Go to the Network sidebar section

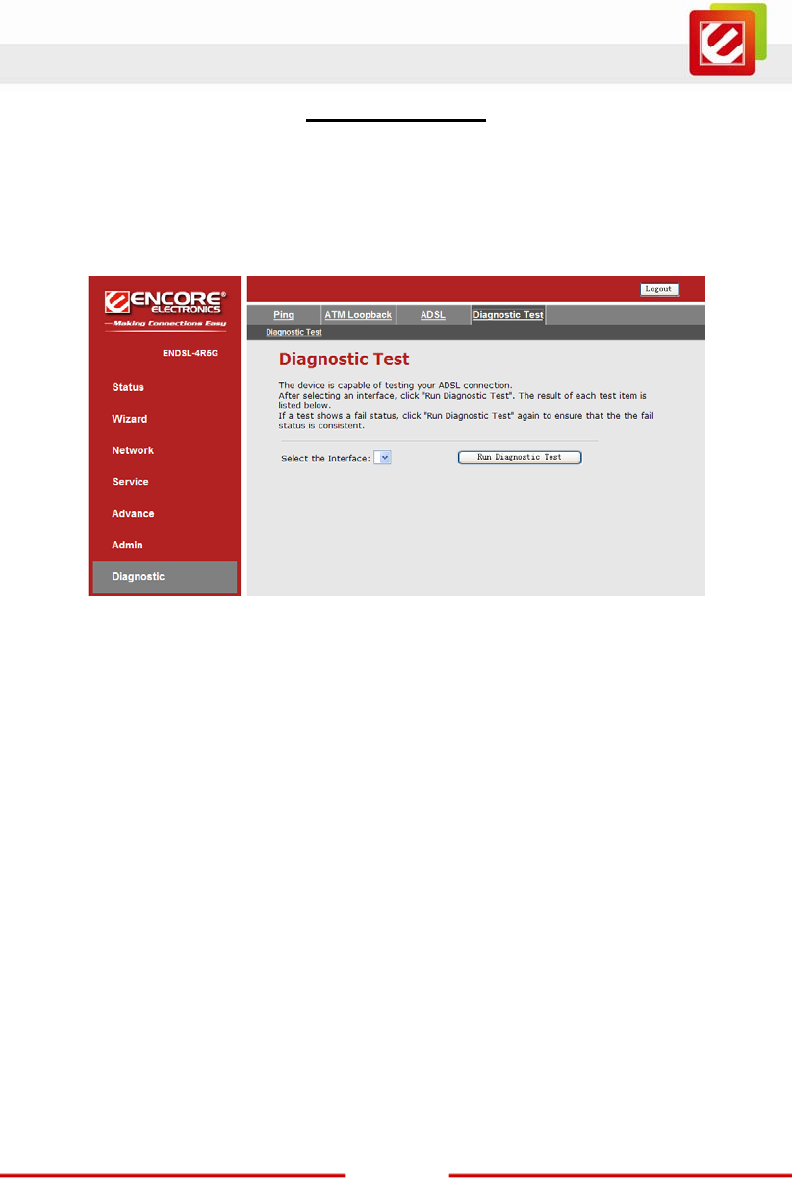tap(133, 450)
